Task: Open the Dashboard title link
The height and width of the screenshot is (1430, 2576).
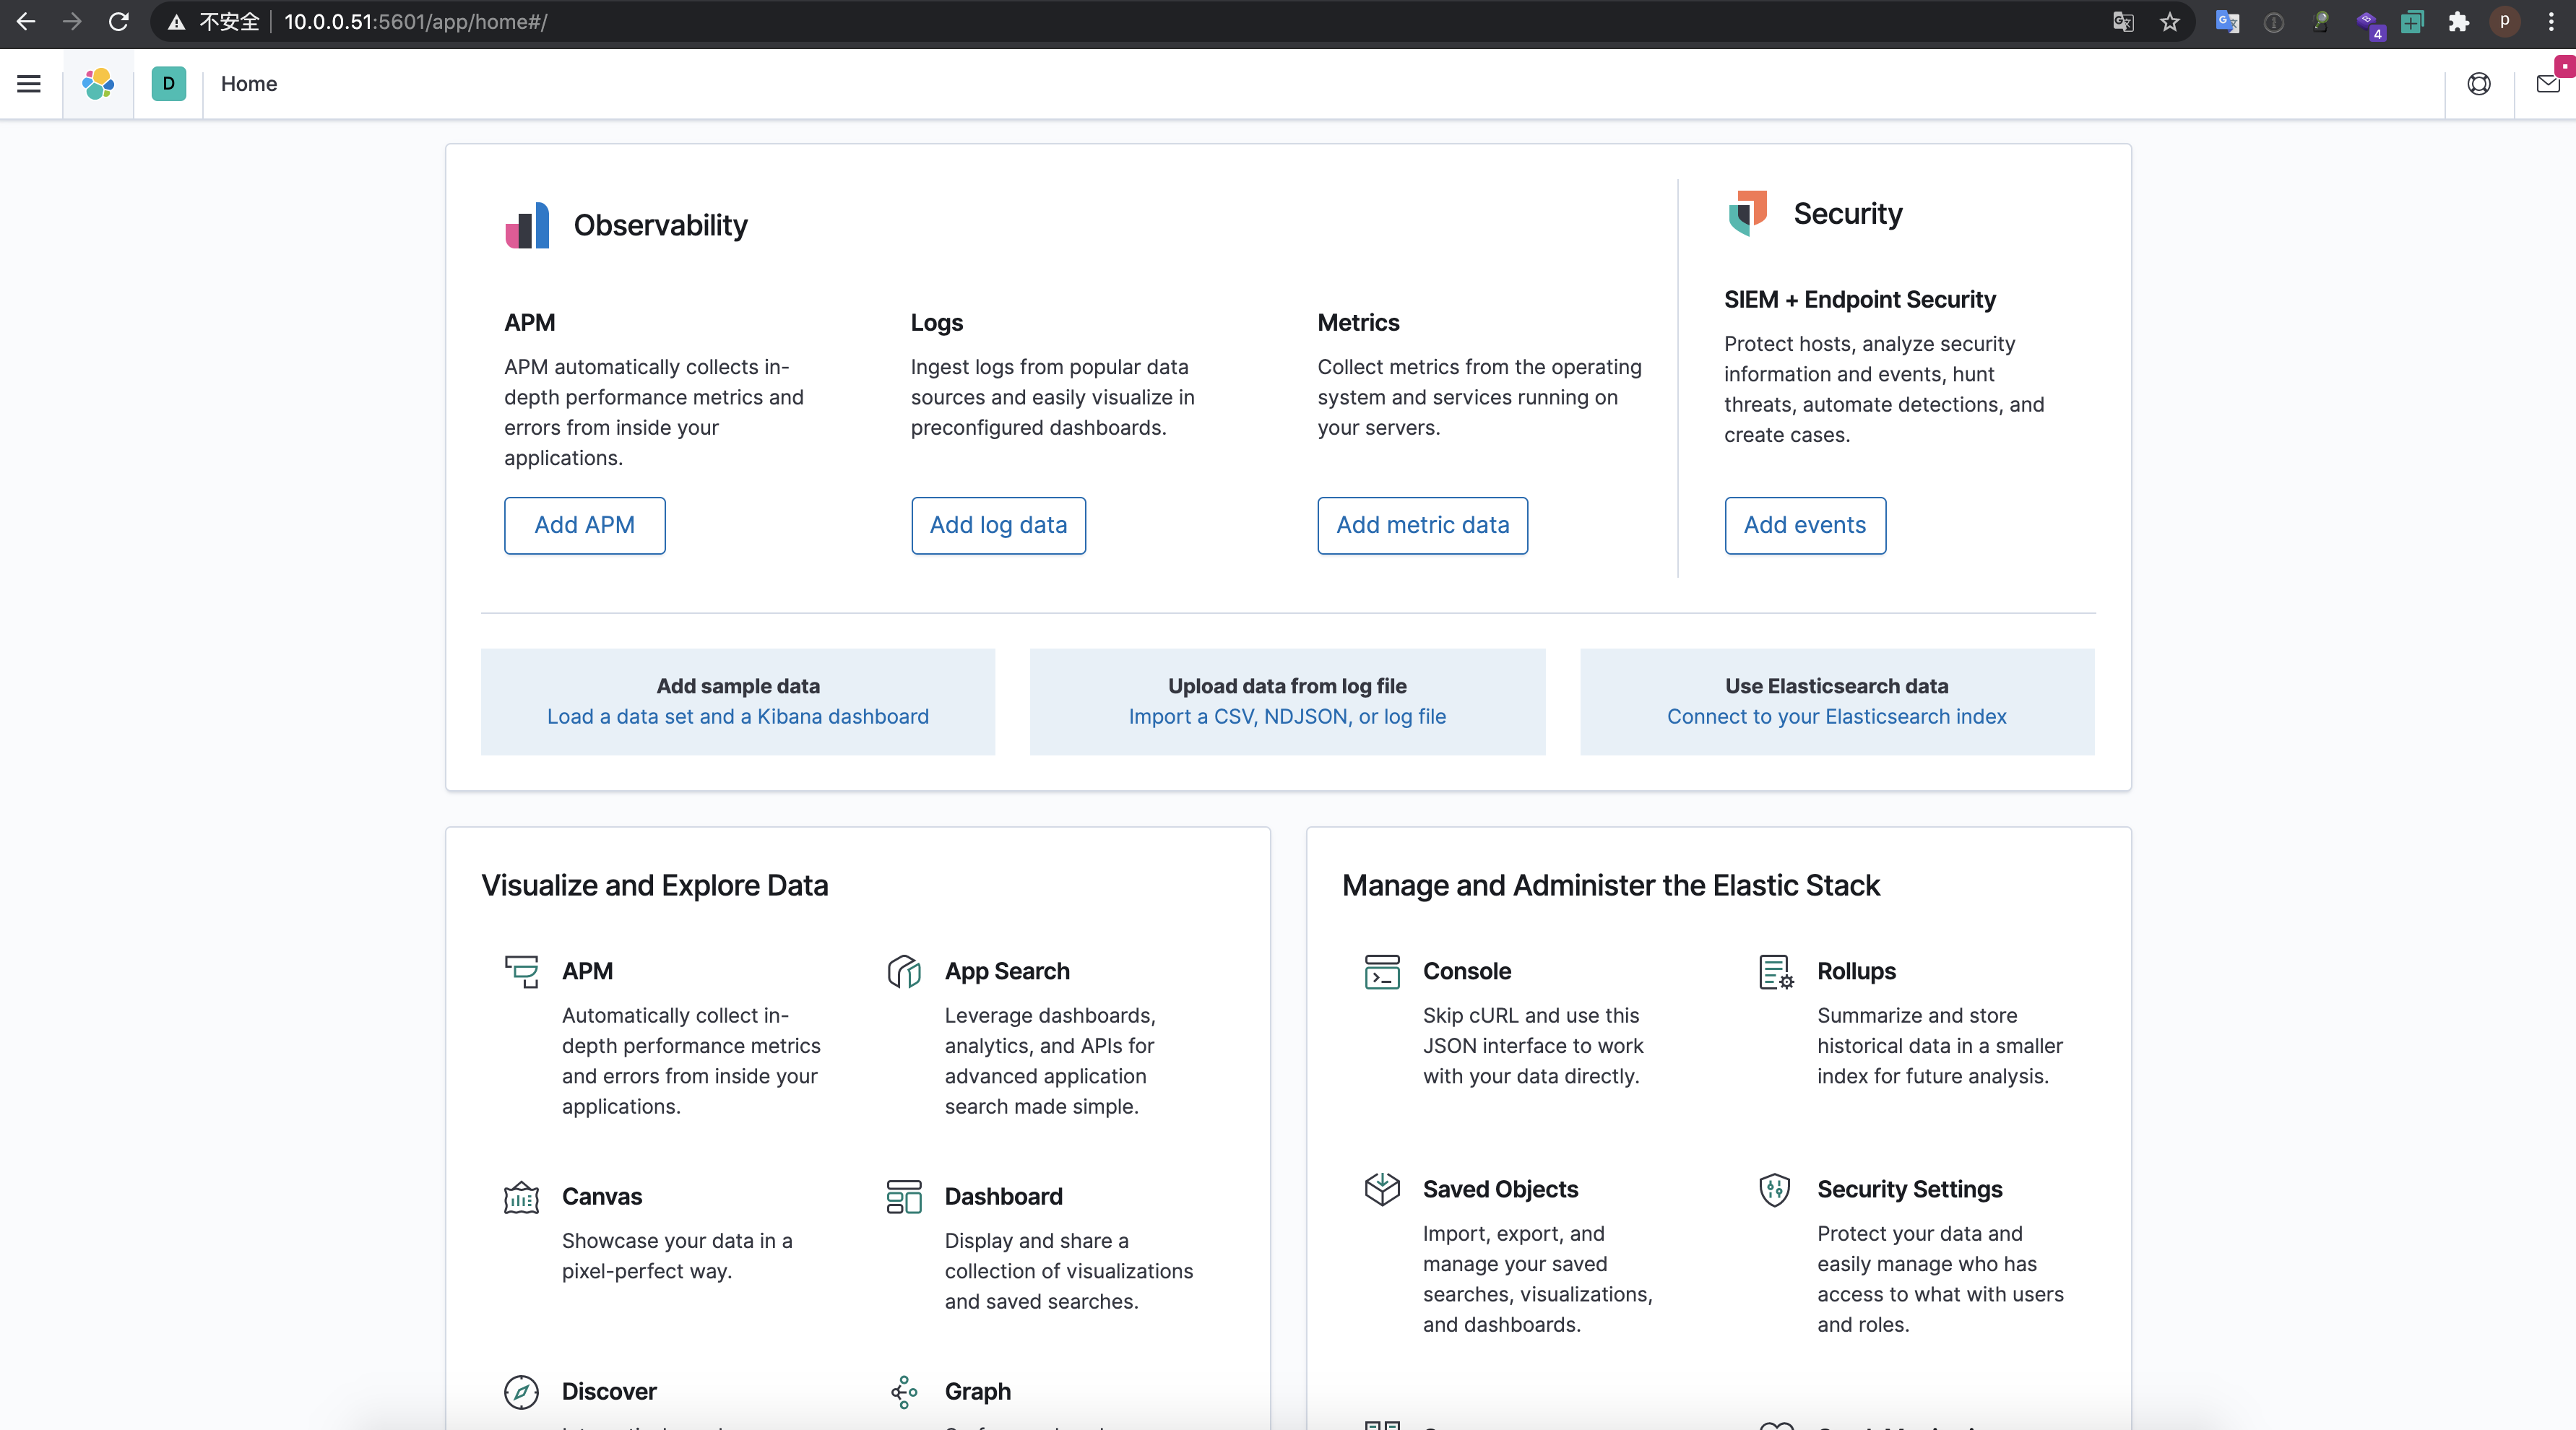Action: tap(1003, 1197)
